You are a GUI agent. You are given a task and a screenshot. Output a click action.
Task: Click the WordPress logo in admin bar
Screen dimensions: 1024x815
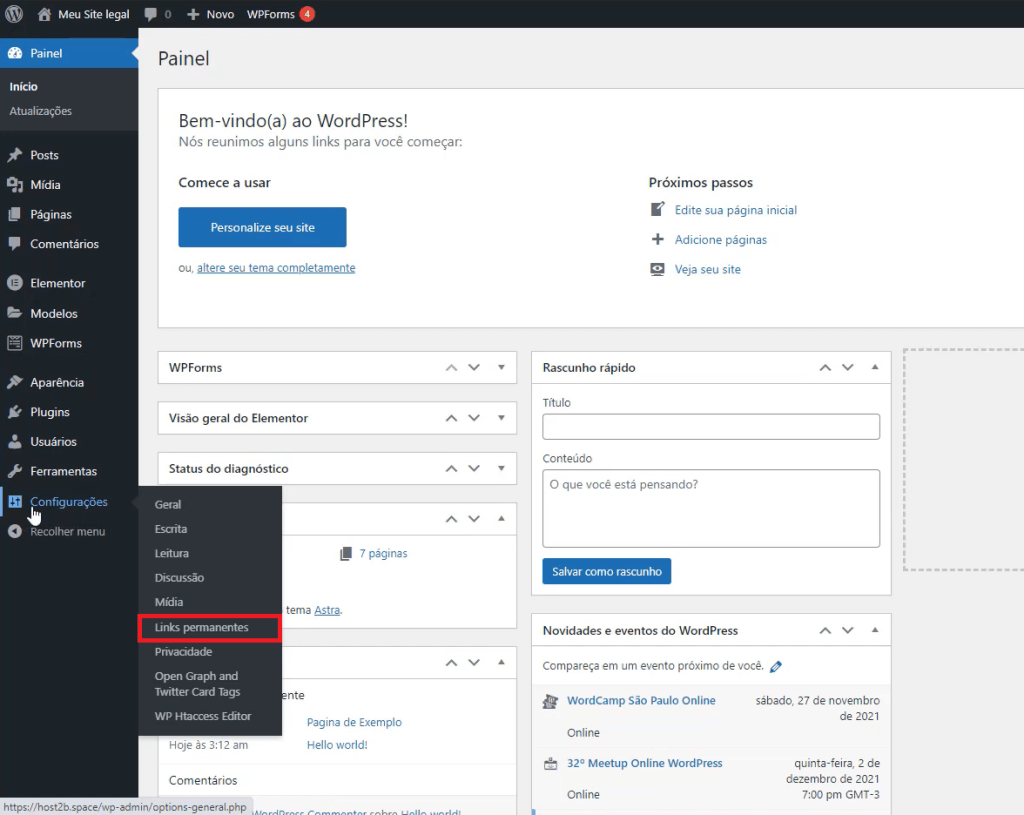click(14, 14)
